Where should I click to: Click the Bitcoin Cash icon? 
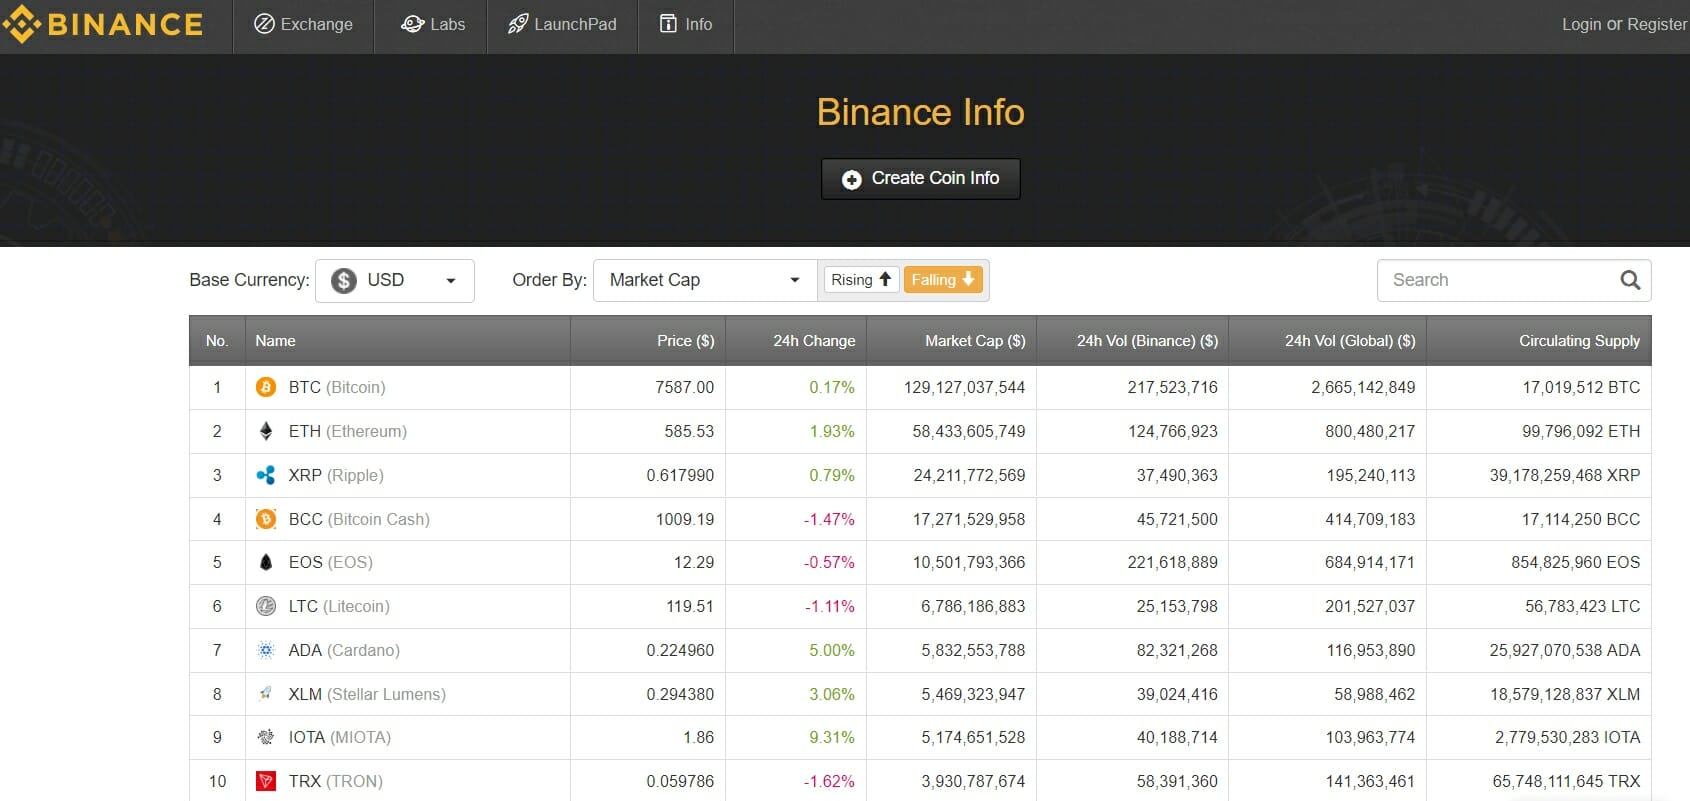266,519
